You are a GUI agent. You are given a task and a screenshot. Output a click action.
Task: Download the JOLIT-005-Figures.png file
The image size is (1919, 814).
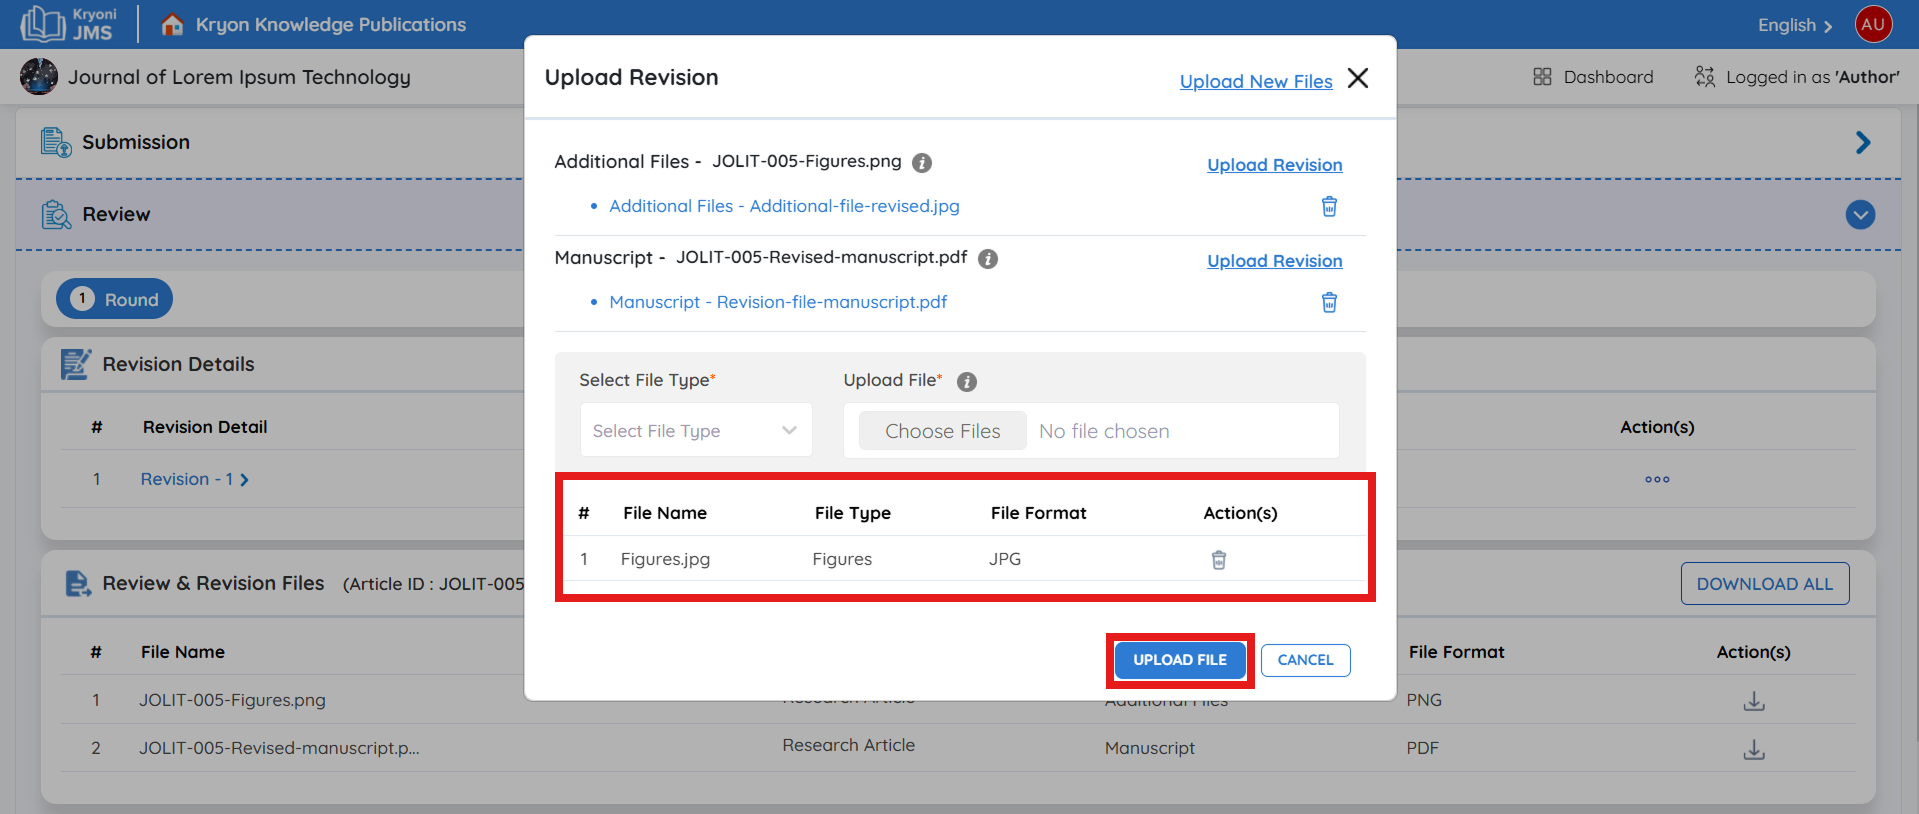point(1753,701)
